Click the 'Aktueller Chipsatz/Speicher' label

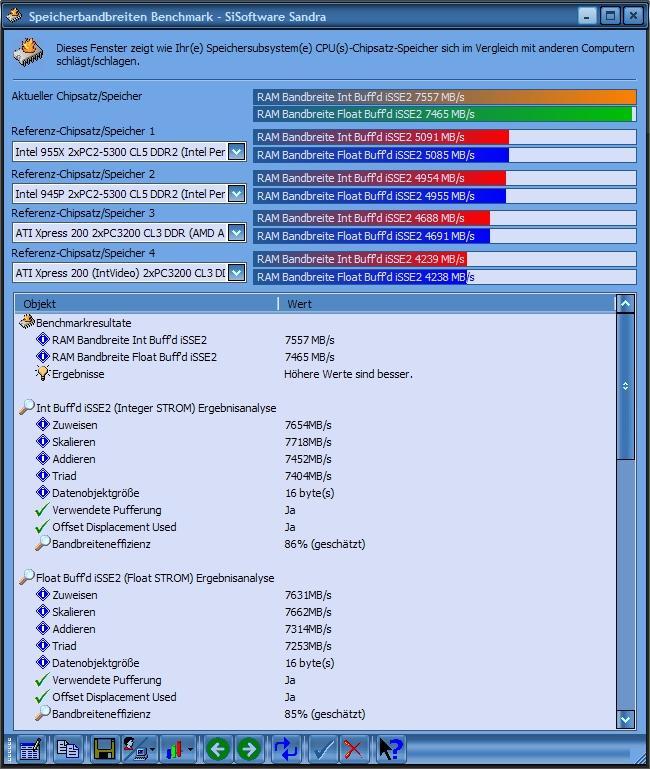pos(77,96)
